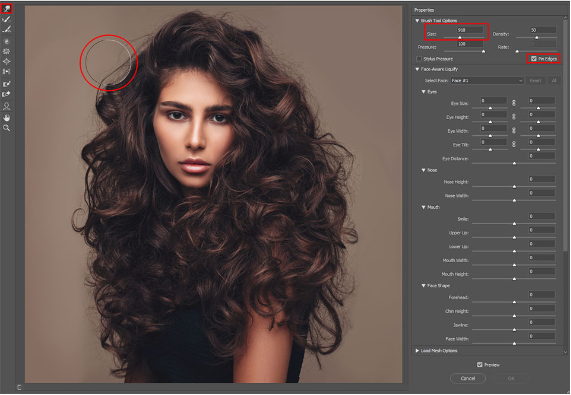Click the brush Rate slider

click(x=536, y=51)
